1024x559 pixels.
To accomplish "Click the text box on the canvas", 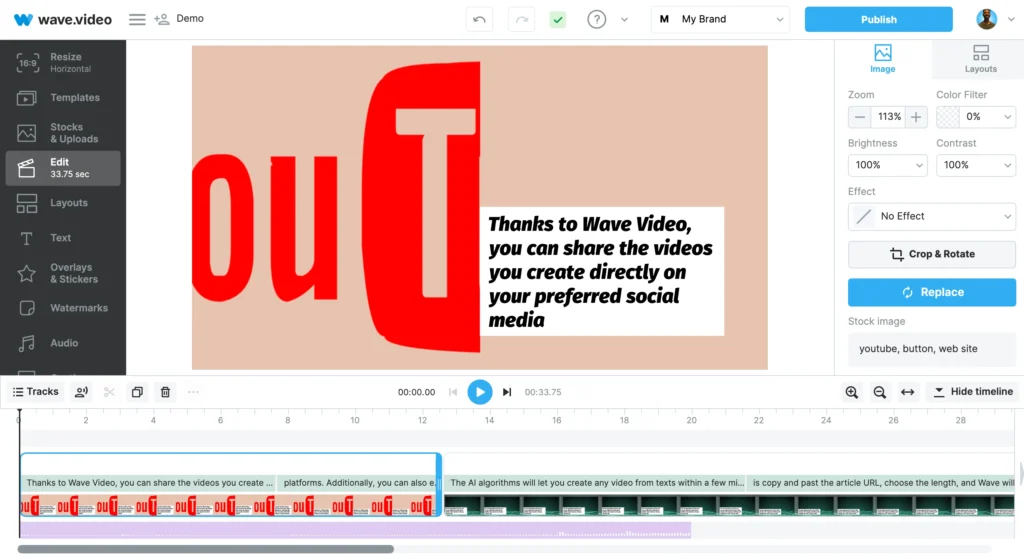I will point(601,272).
